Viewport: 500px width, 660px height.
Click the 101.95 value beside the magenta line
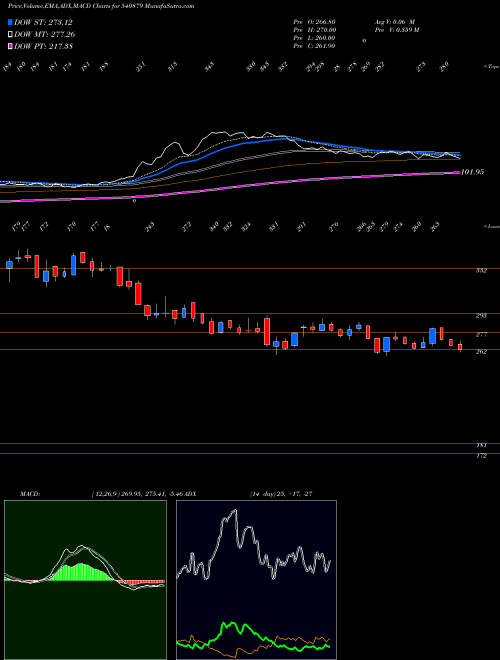472,172
